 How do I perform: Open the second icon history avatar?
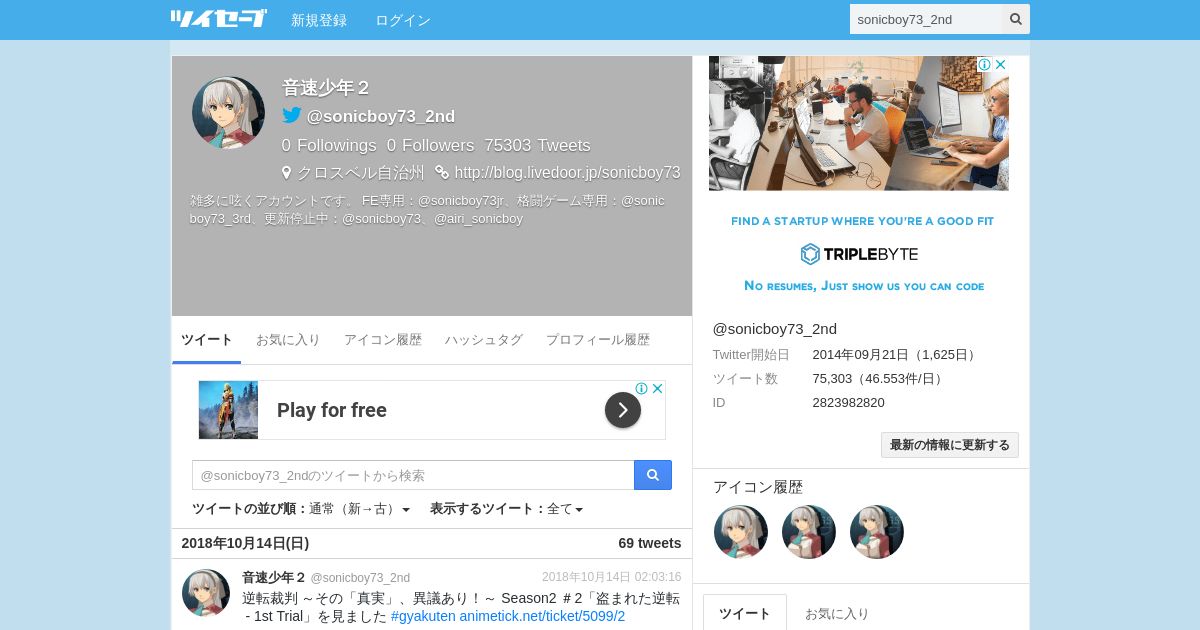click(809, 531)
